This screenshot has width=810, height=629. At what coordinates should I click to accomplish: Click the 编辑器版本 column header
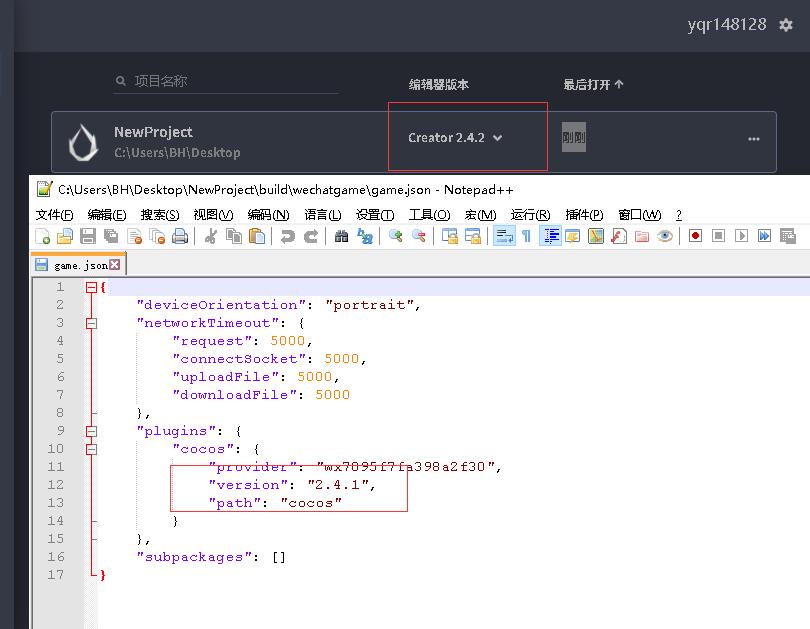439,85
